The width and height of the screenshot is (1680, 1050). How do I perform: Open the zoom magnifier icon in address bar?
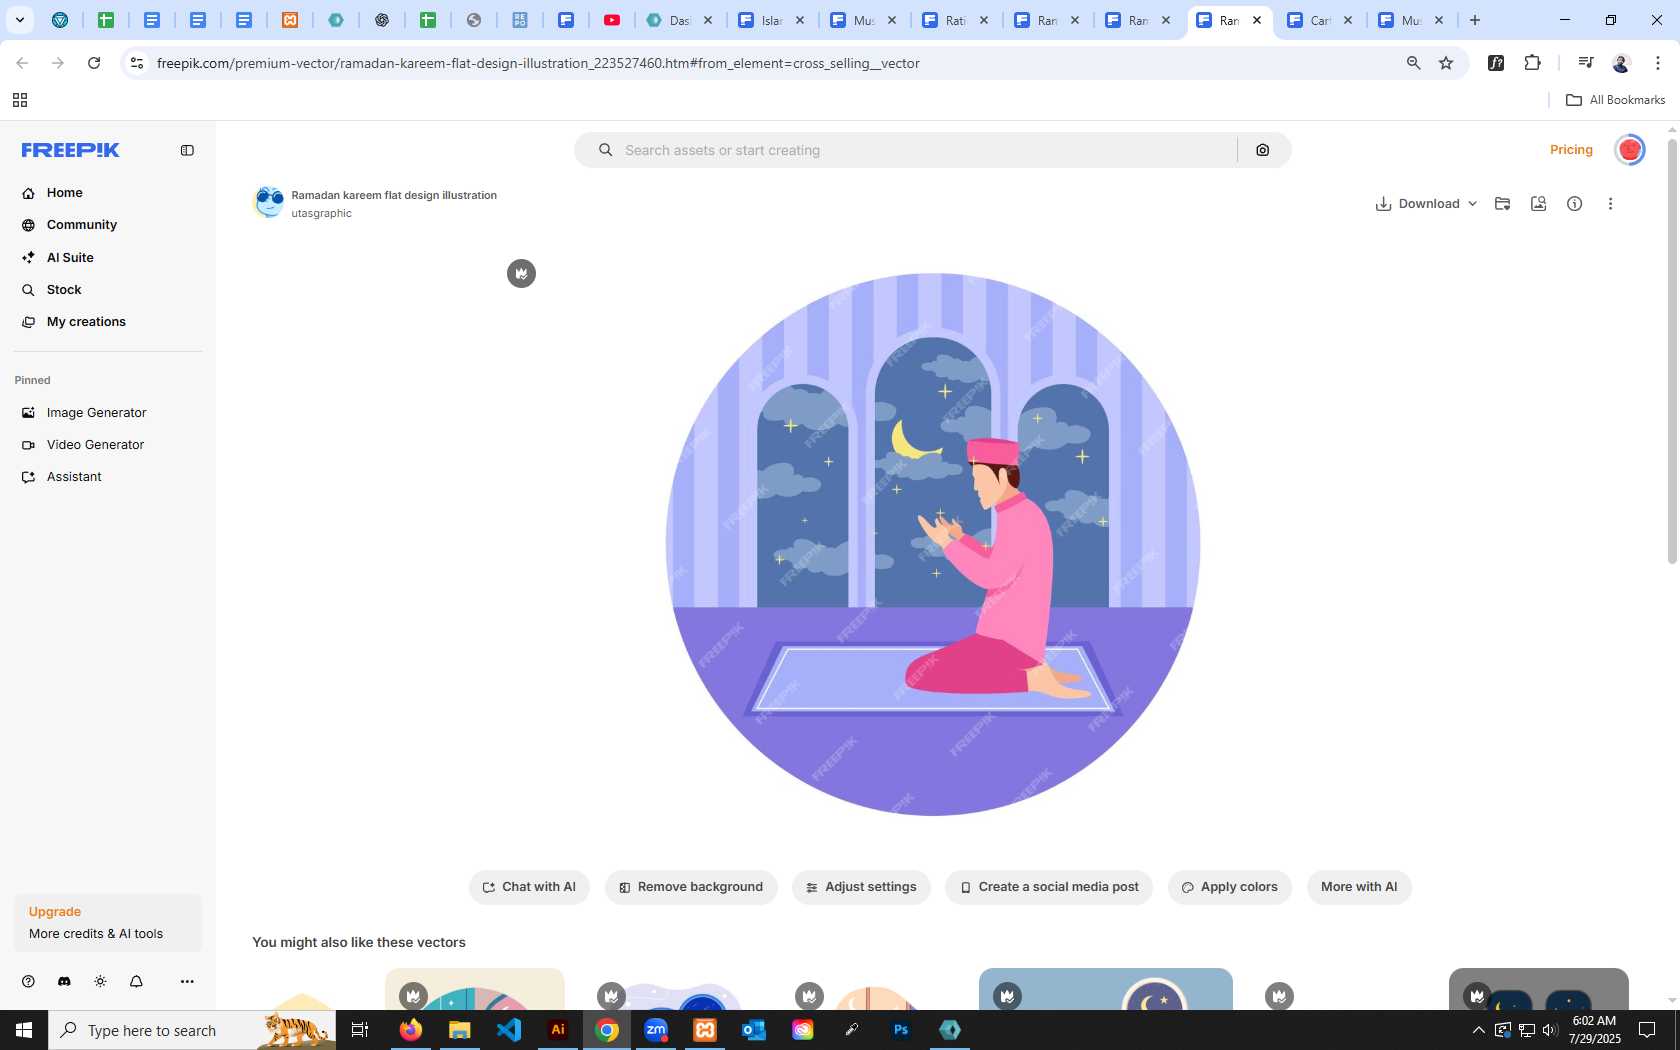[1413, 63]
